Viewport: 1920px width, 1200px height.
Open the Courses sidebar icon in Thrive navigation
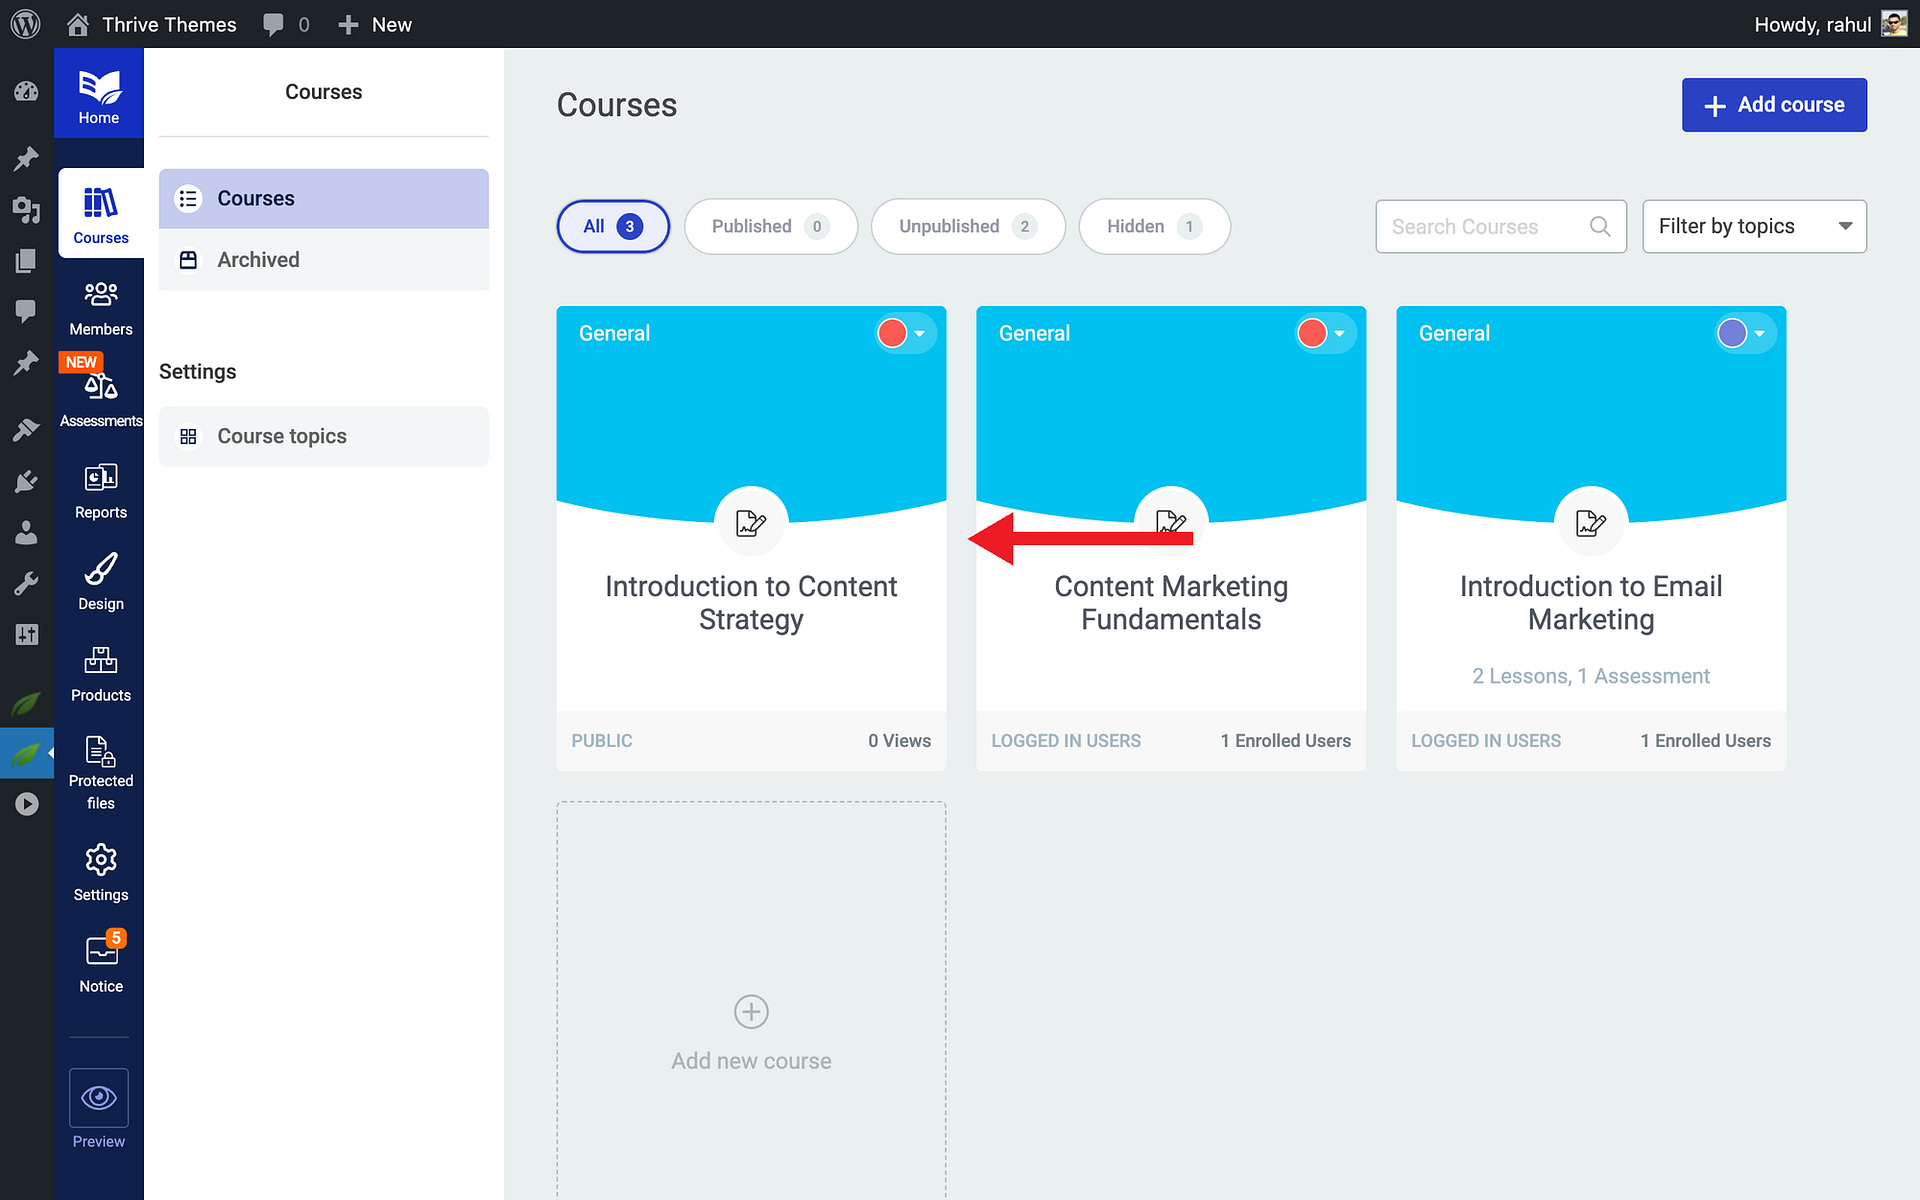[99, 205]
